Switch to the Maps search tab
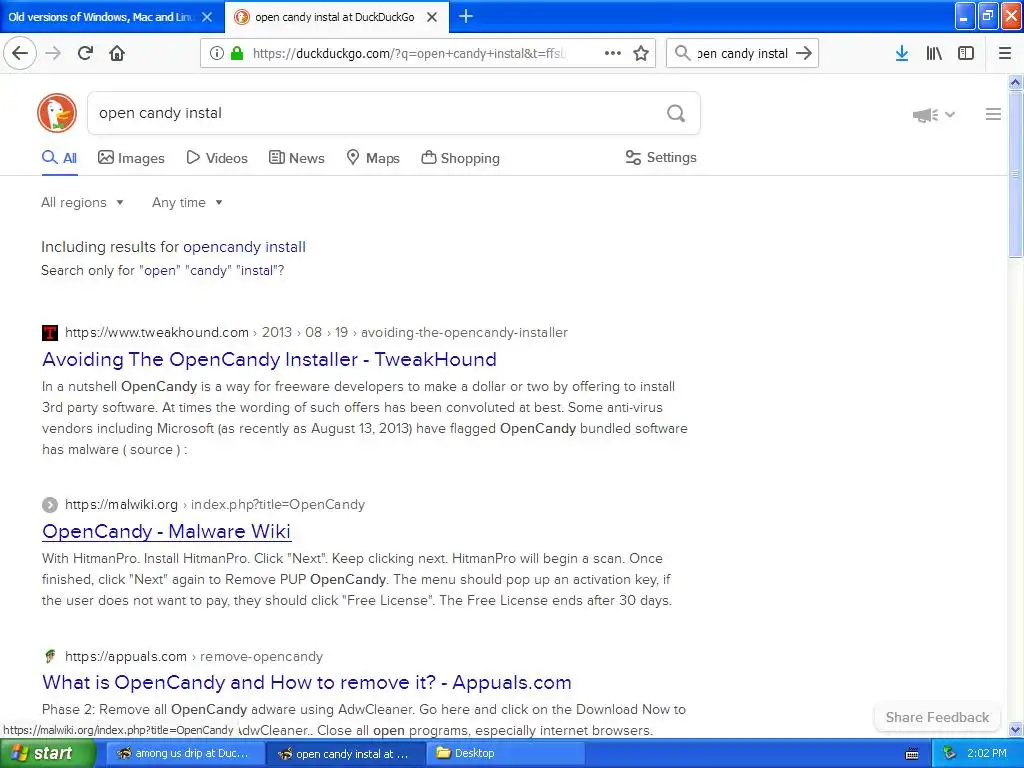Screen dimensions: 1024x768 373,158
